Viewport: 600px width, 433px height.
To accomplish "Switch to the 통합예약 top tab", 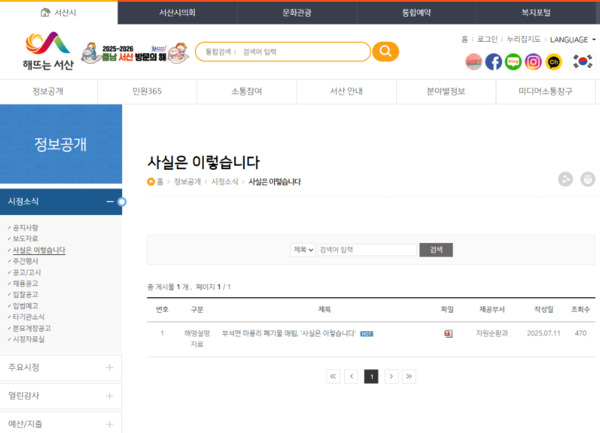I will [x=416, y=13].
